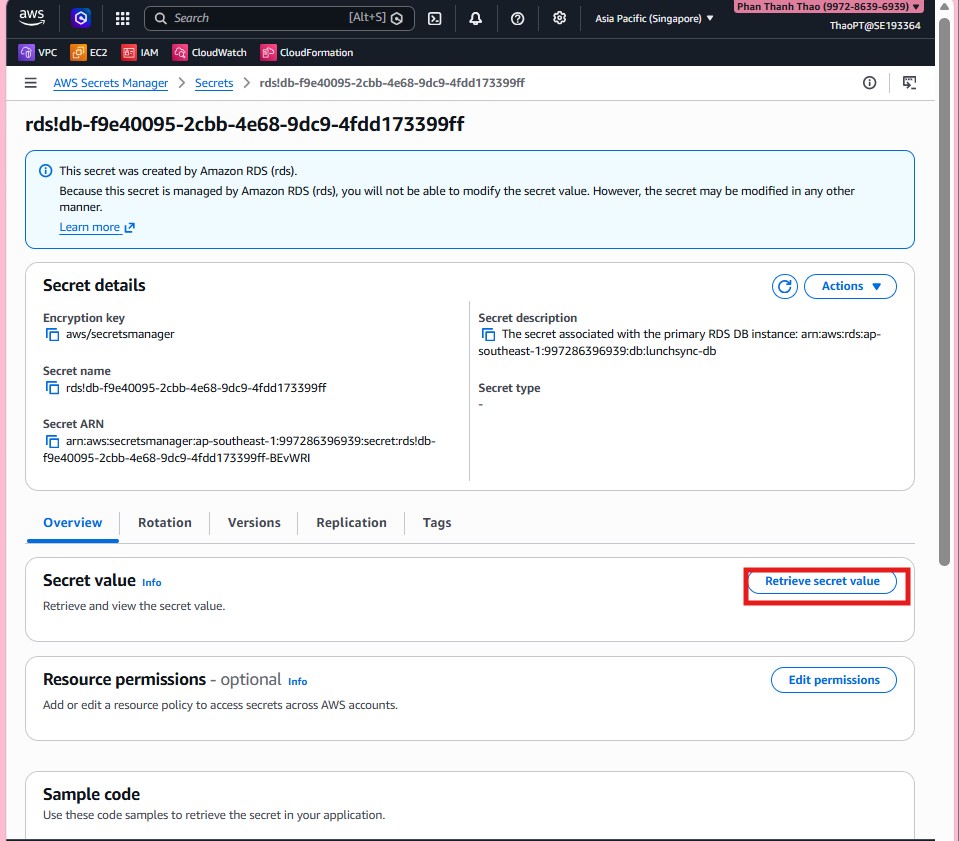Copy the secret name

tap(53, 388)
